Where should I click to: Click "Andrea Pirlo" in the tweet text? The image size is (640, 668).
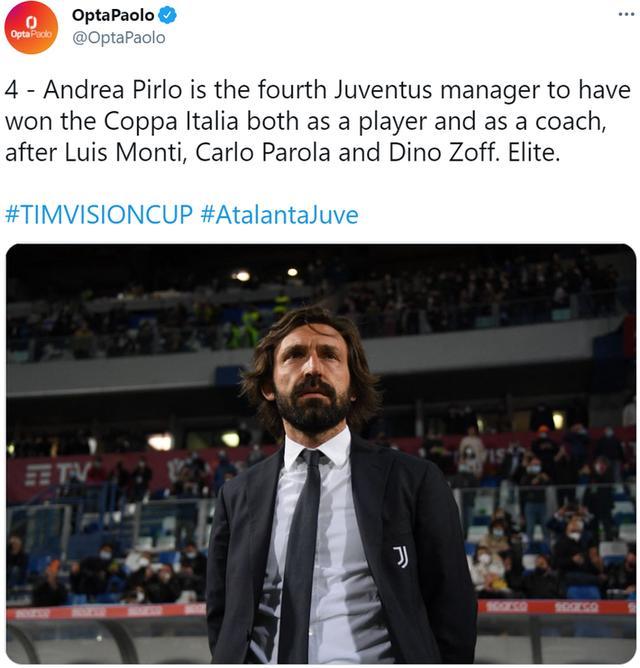pos(93,91)
